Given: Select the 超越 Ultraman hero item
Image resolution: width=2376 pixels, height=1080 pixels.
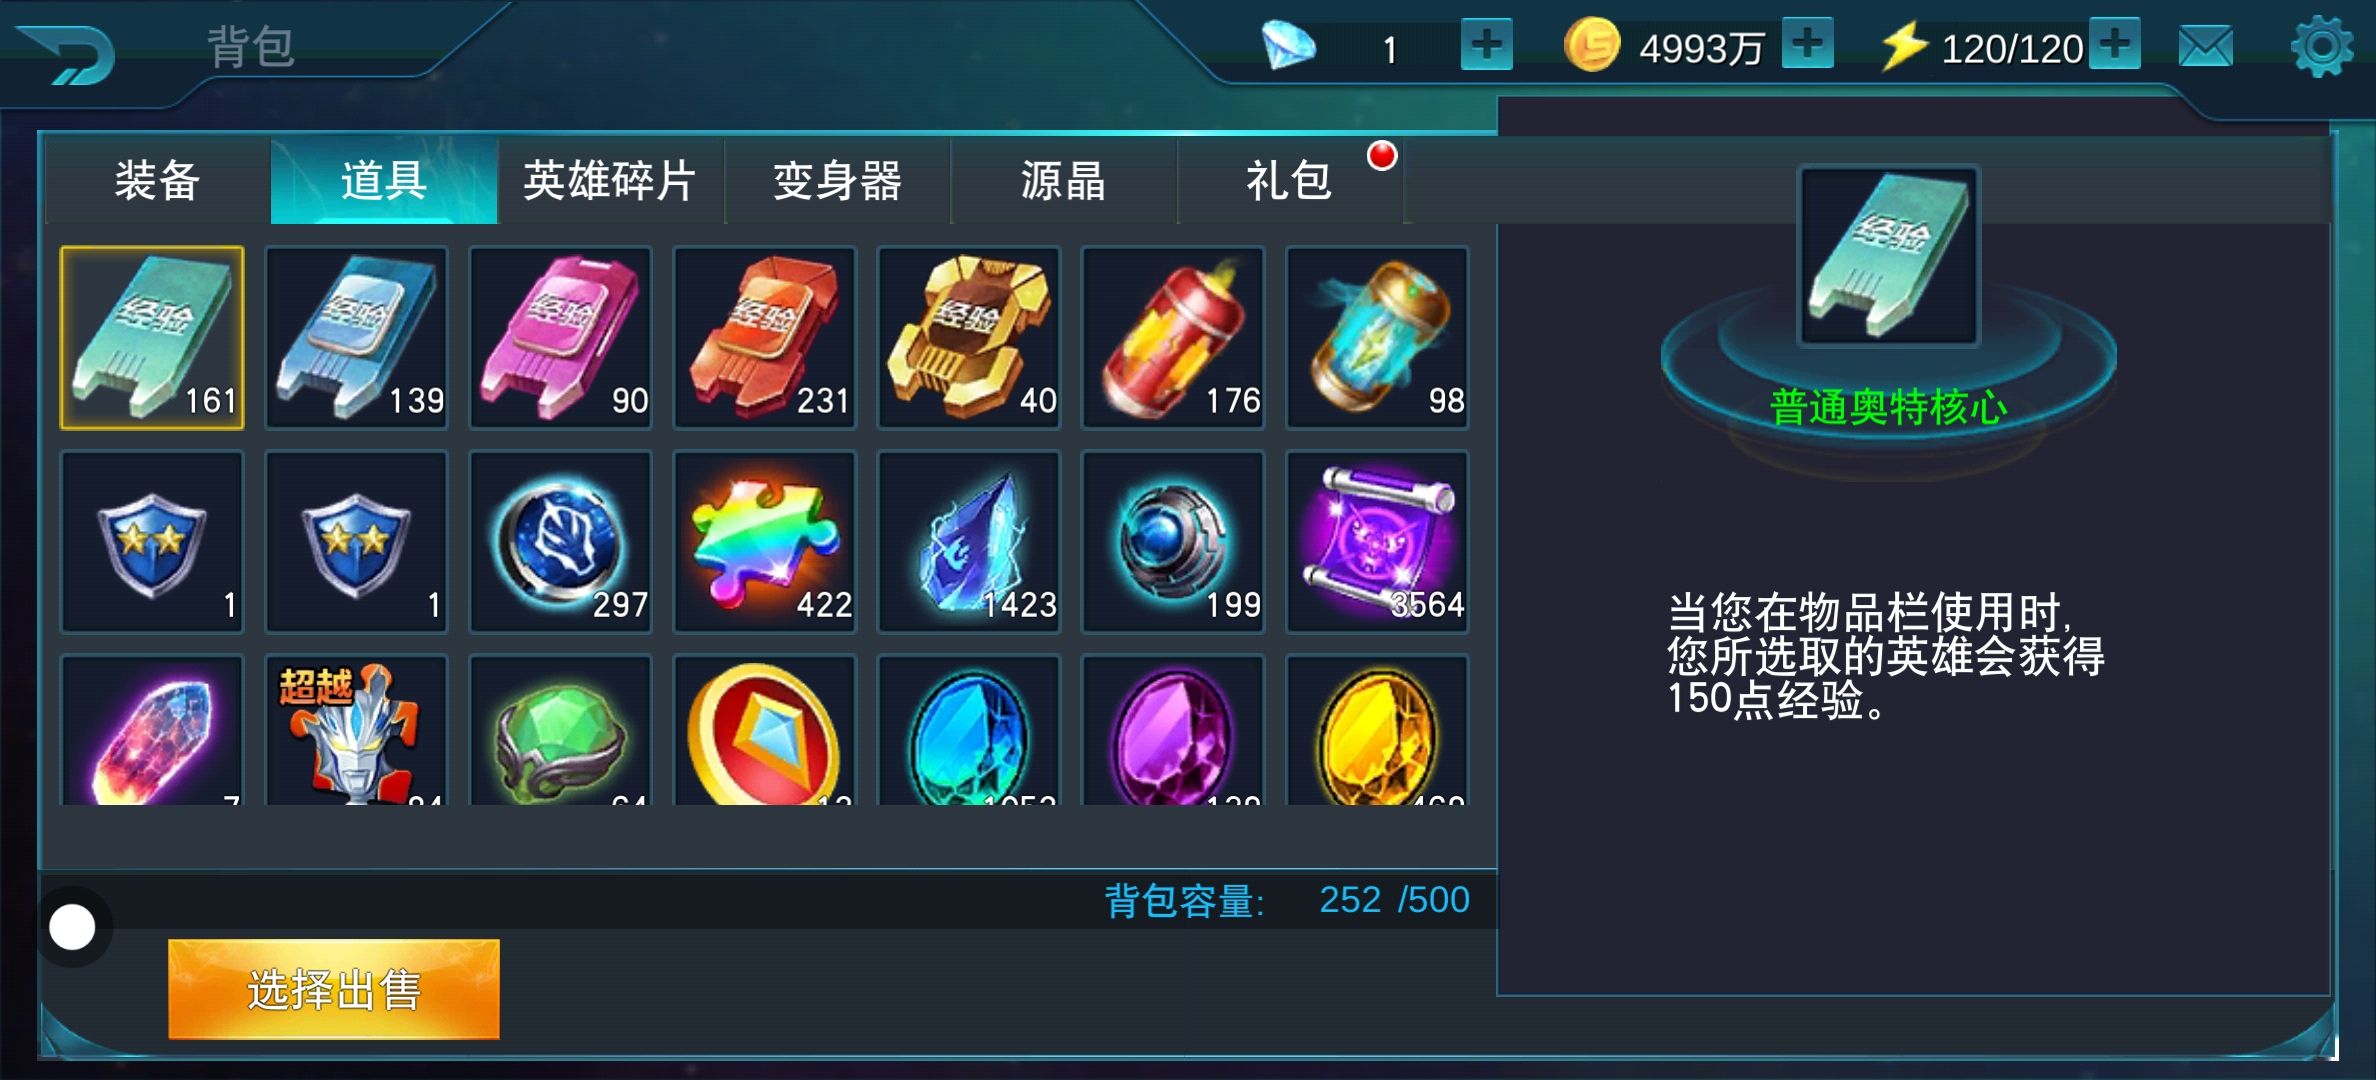Looking at the screenshot, I should pyautogui.click(x=356, y=730).
